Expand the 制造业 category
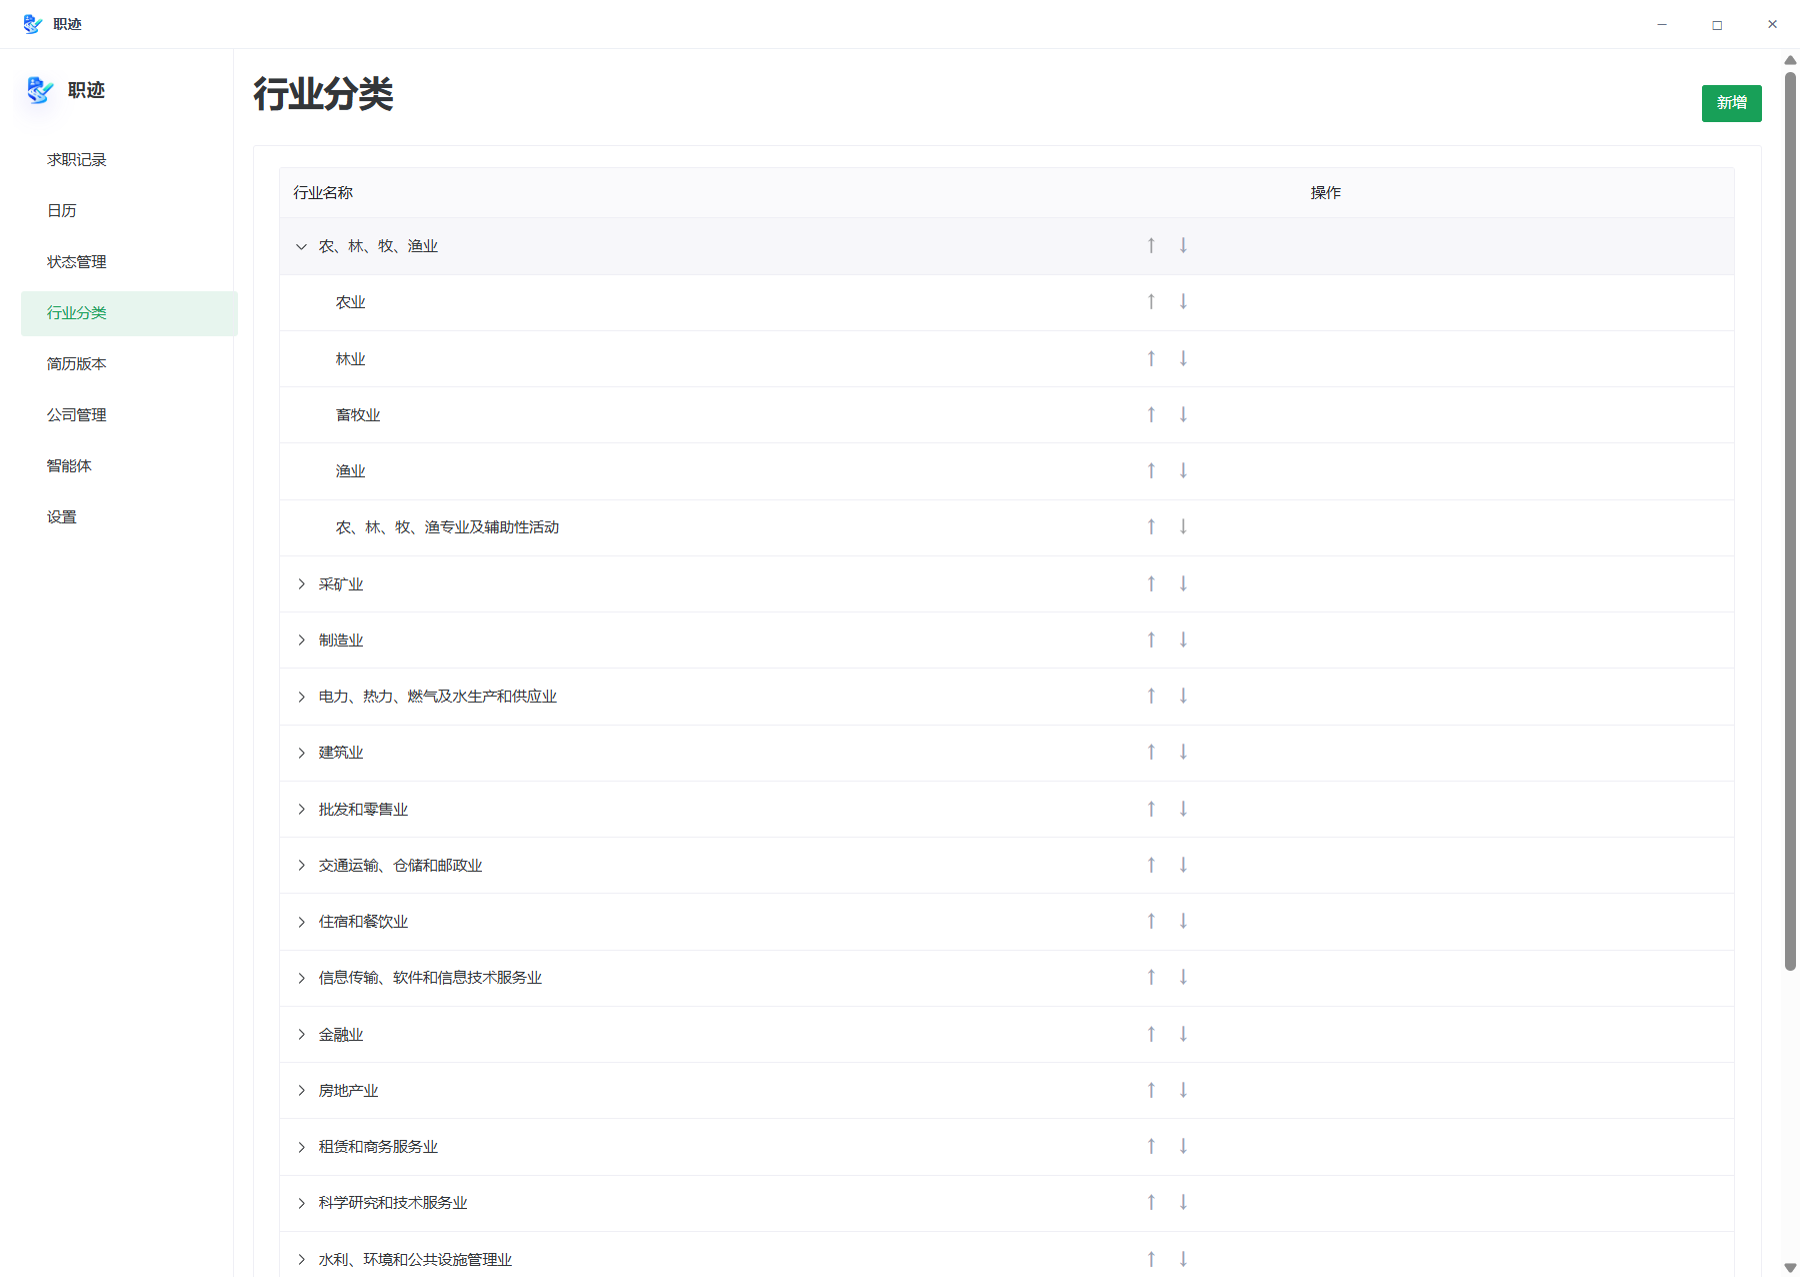This screenshot has width=1800, height=1277. (x=301, y=640)
